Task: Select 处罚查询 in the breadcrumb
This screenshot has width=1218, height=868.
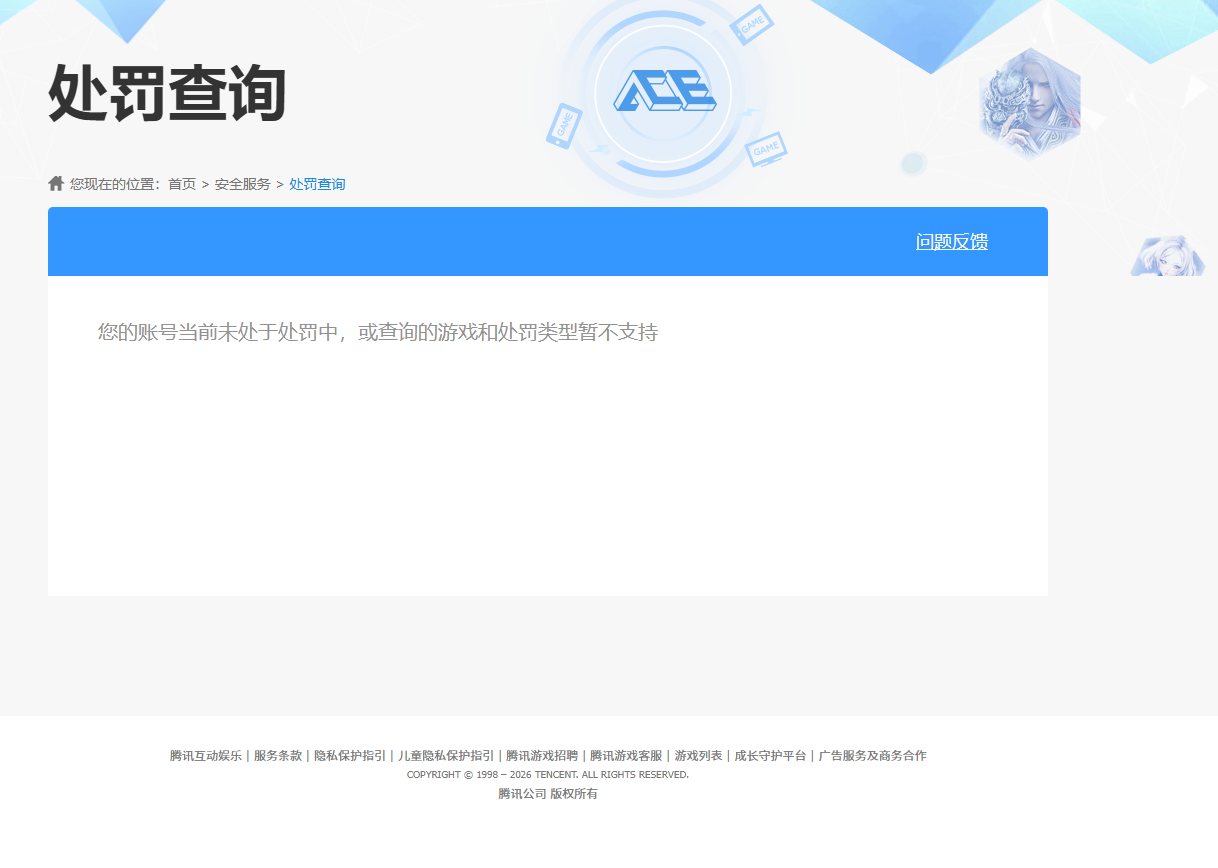Action: (316, 184)
